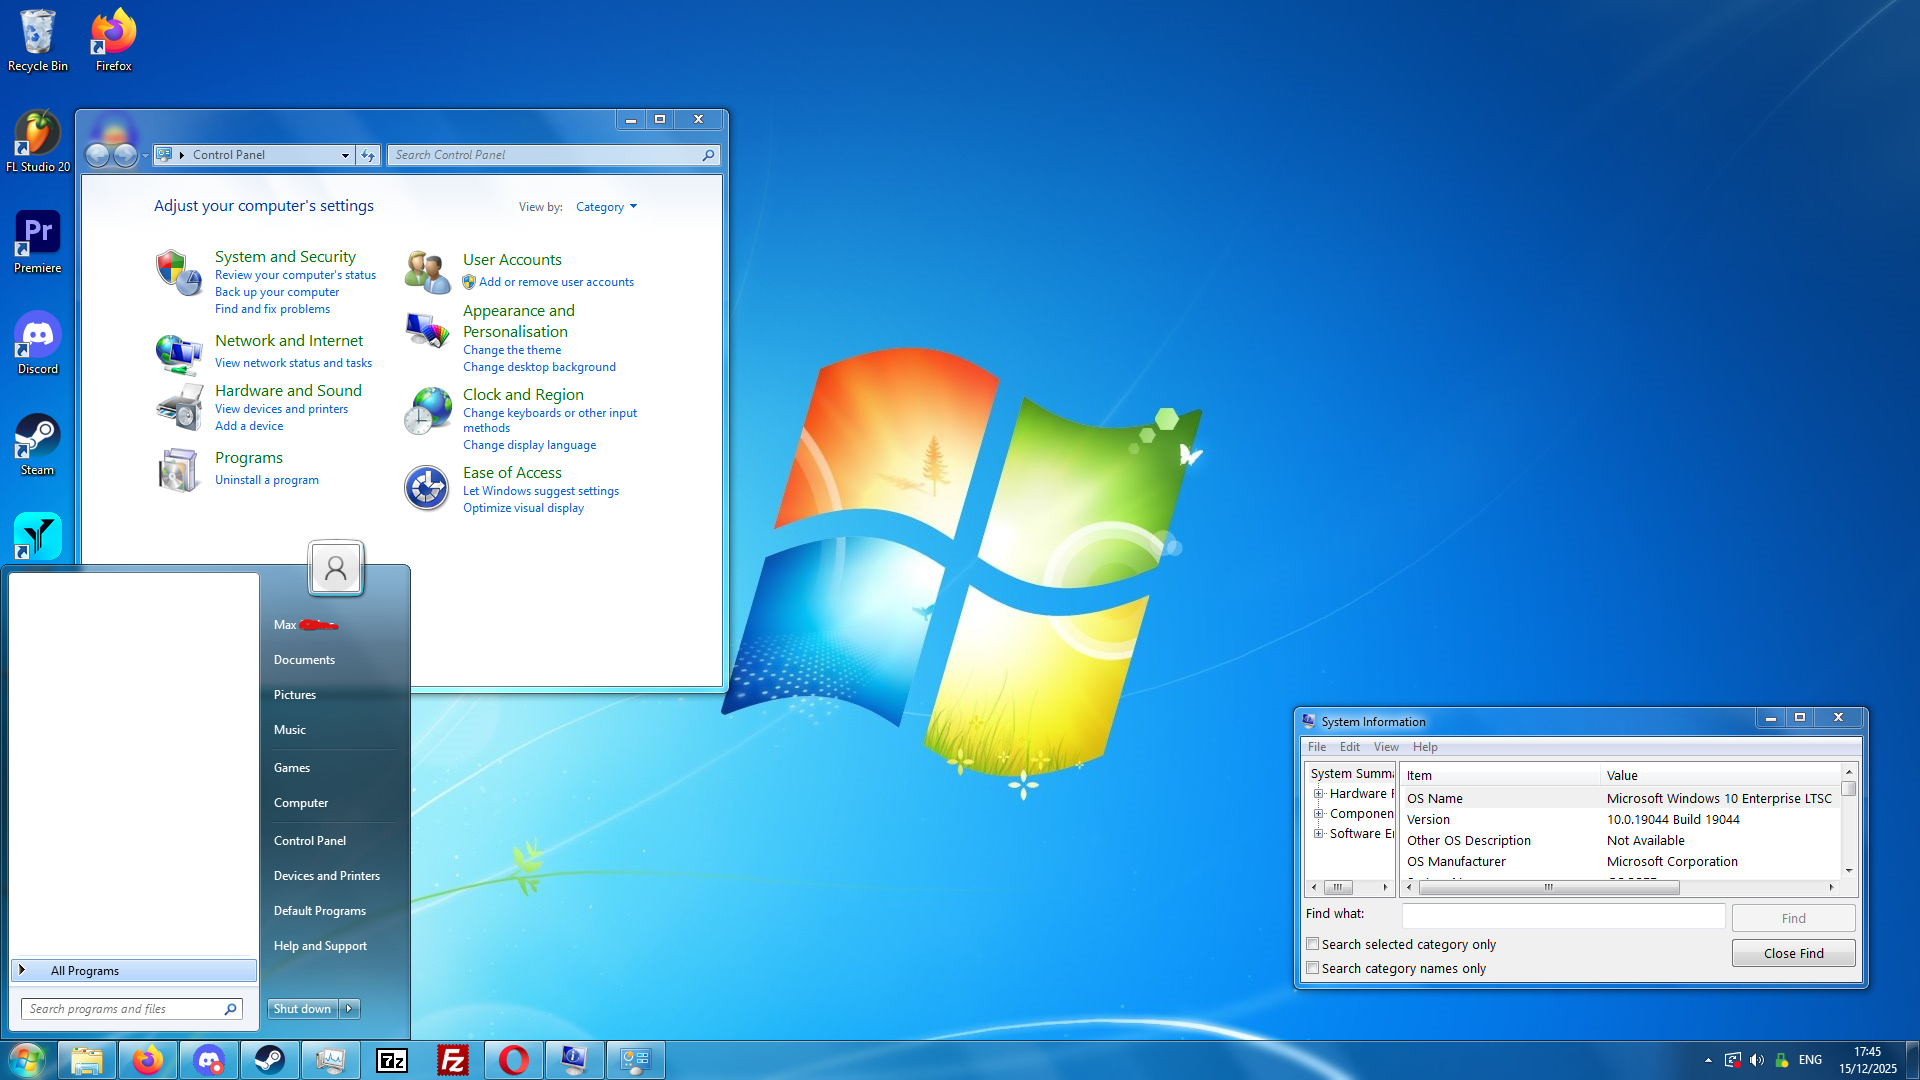
Task: Open Opera browser from the taskbar
Action: coord(514,1060)
